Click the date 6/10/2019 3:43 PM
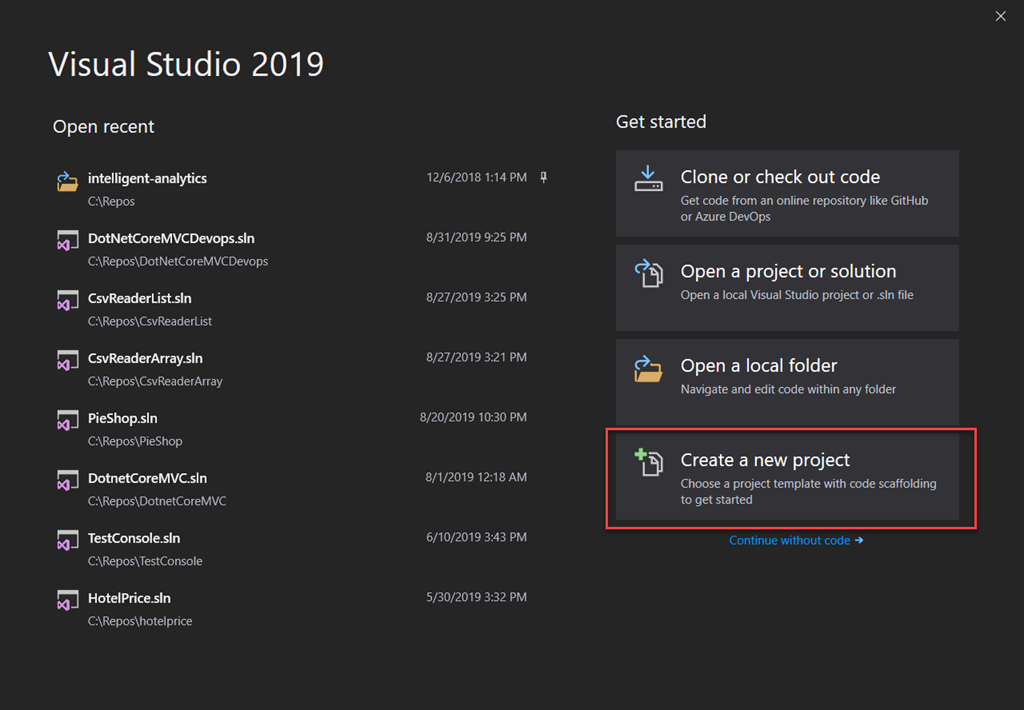 [476, 538]
